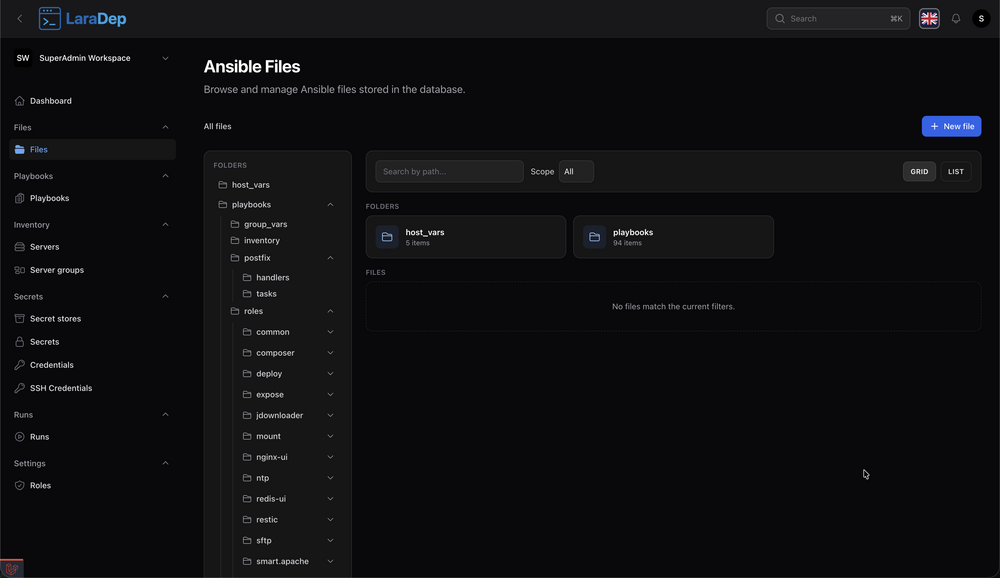The height and width of the screenshot is (578, 1000).
Task: Click the notification bell icon
Action: pos(955,19)
